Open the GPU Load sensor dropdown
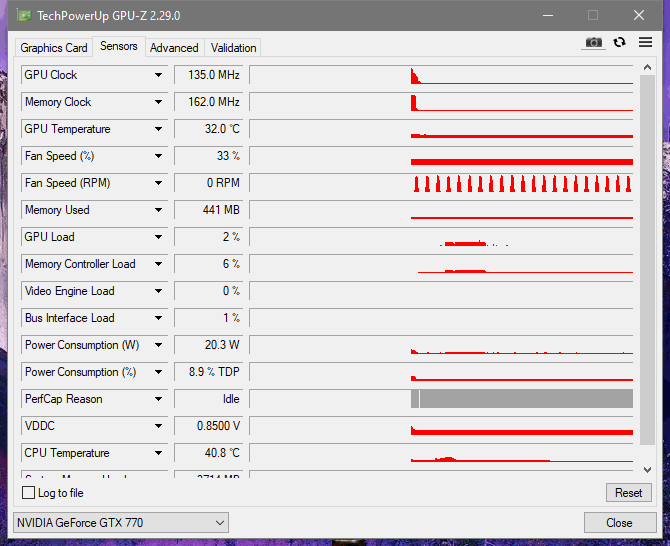The width and height of the screenshot is (670, 546). (158, 237)
